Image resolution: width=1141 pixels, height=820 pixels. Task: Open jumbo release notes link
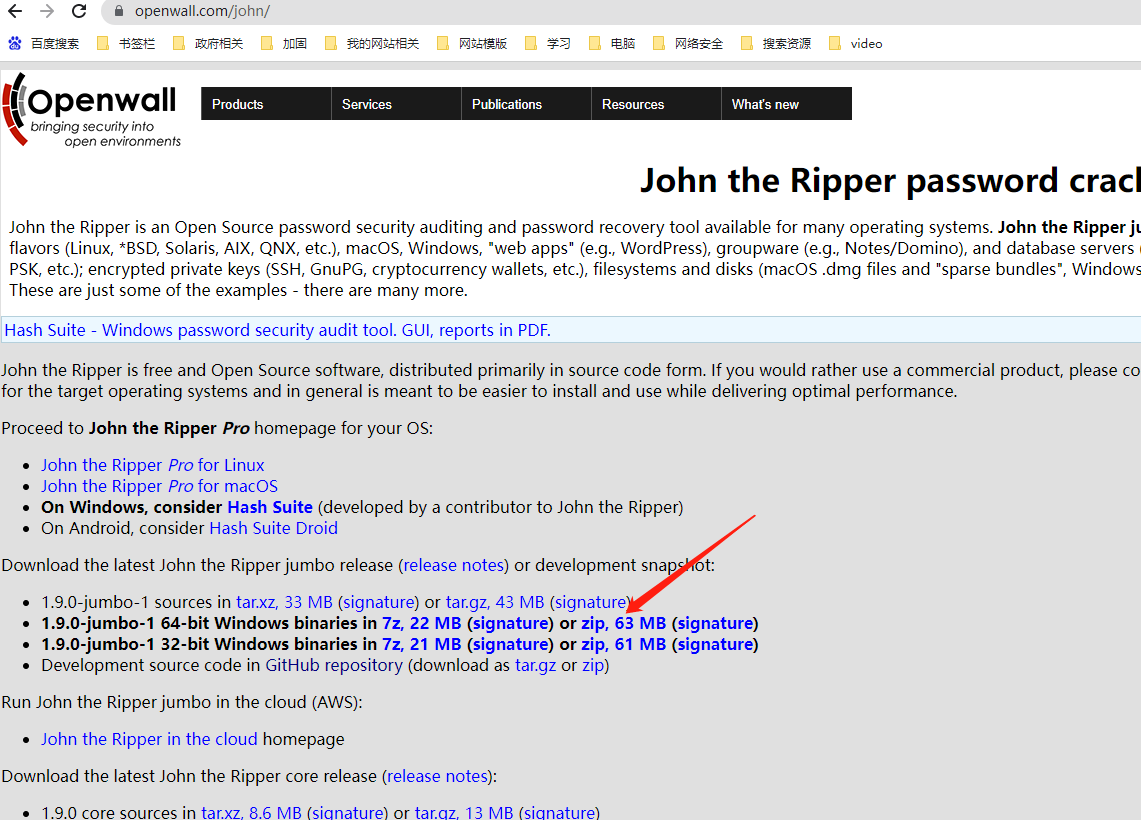pos(454,565)
